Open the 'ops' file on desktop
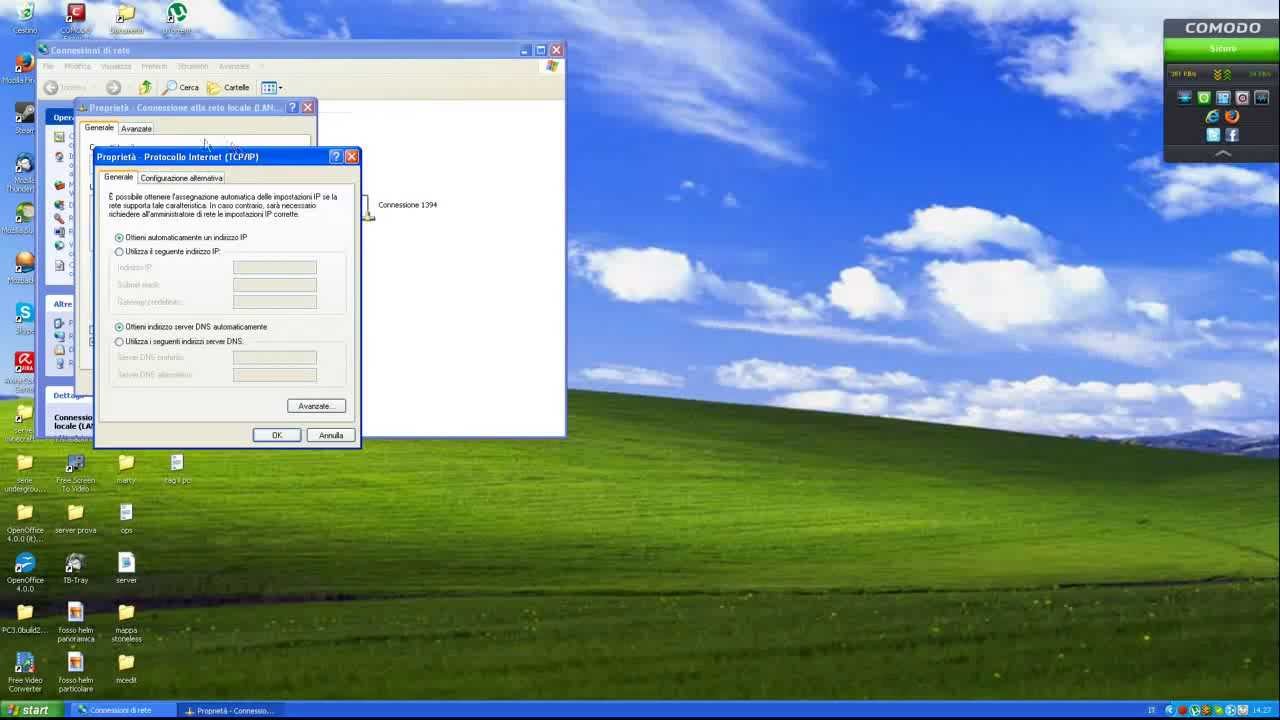 pyautogui.click(x=126, y=519)
